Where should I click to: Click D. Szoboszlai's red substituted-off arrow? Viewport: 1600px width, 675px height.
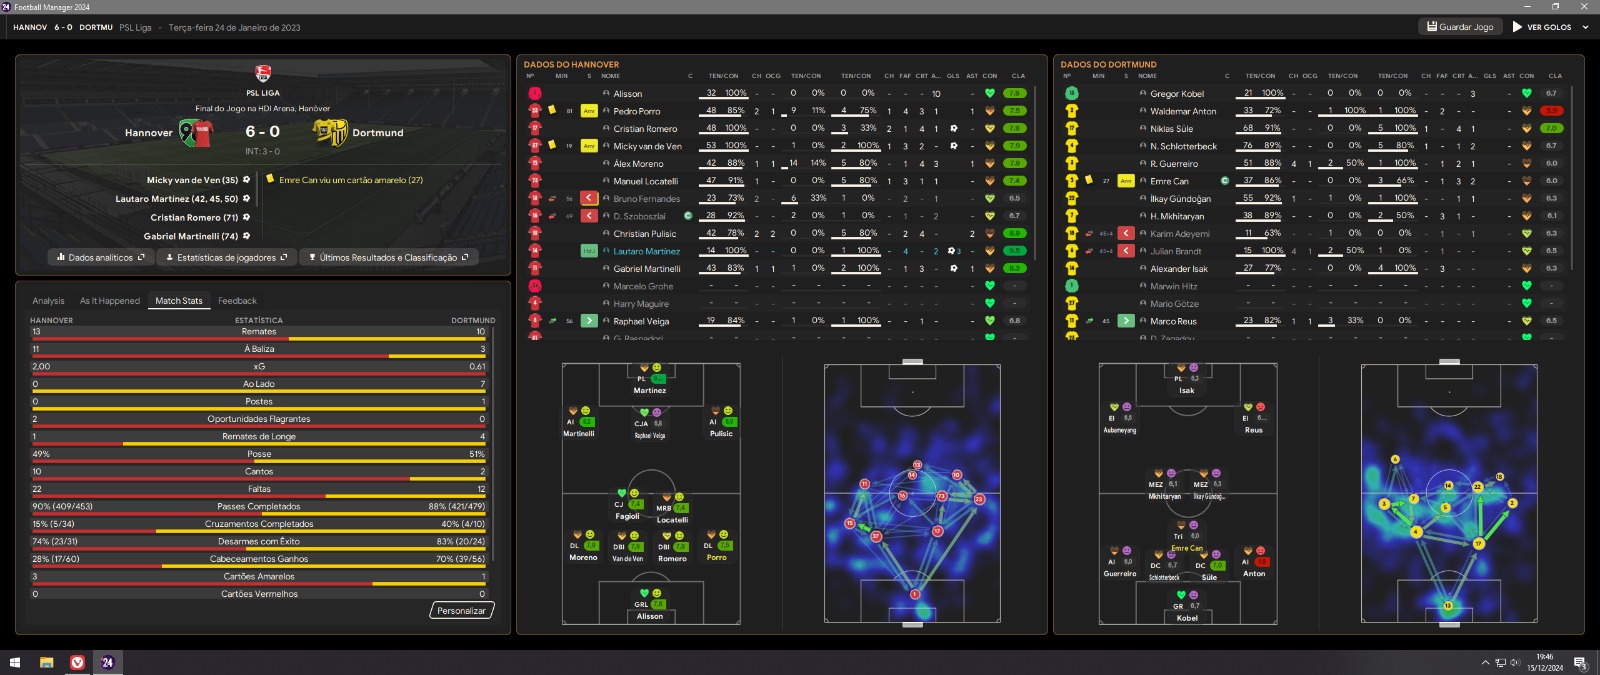(589, 216)
